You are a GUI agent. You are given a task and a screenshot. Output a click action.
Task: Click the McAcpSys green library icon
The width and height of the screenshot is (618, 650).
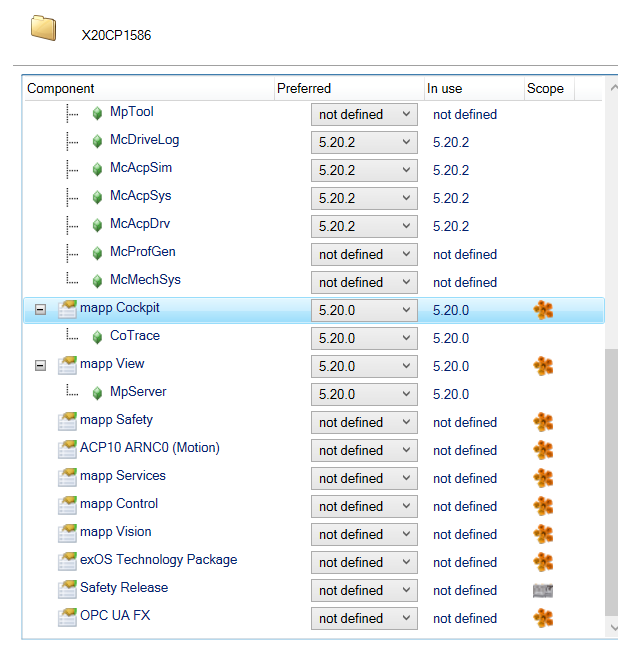point(97,197)
